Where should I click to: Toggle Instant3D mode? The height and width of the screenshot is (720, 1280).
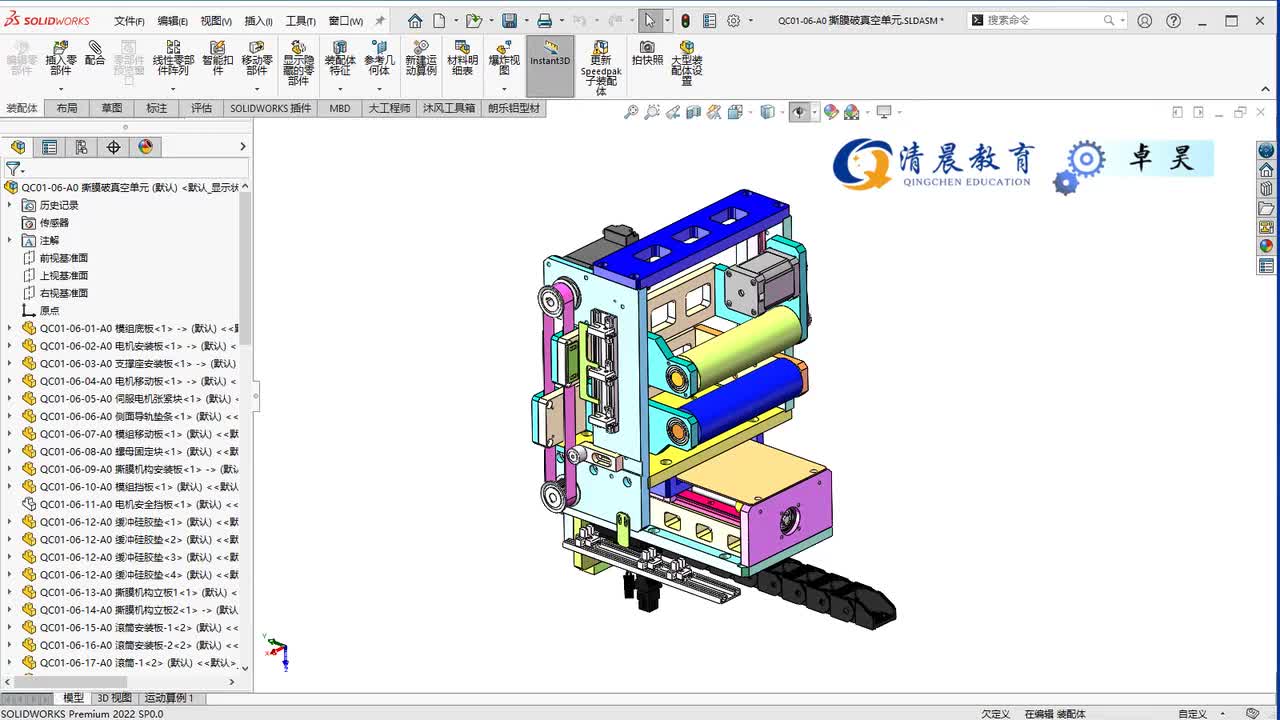(x=550, y=66)
